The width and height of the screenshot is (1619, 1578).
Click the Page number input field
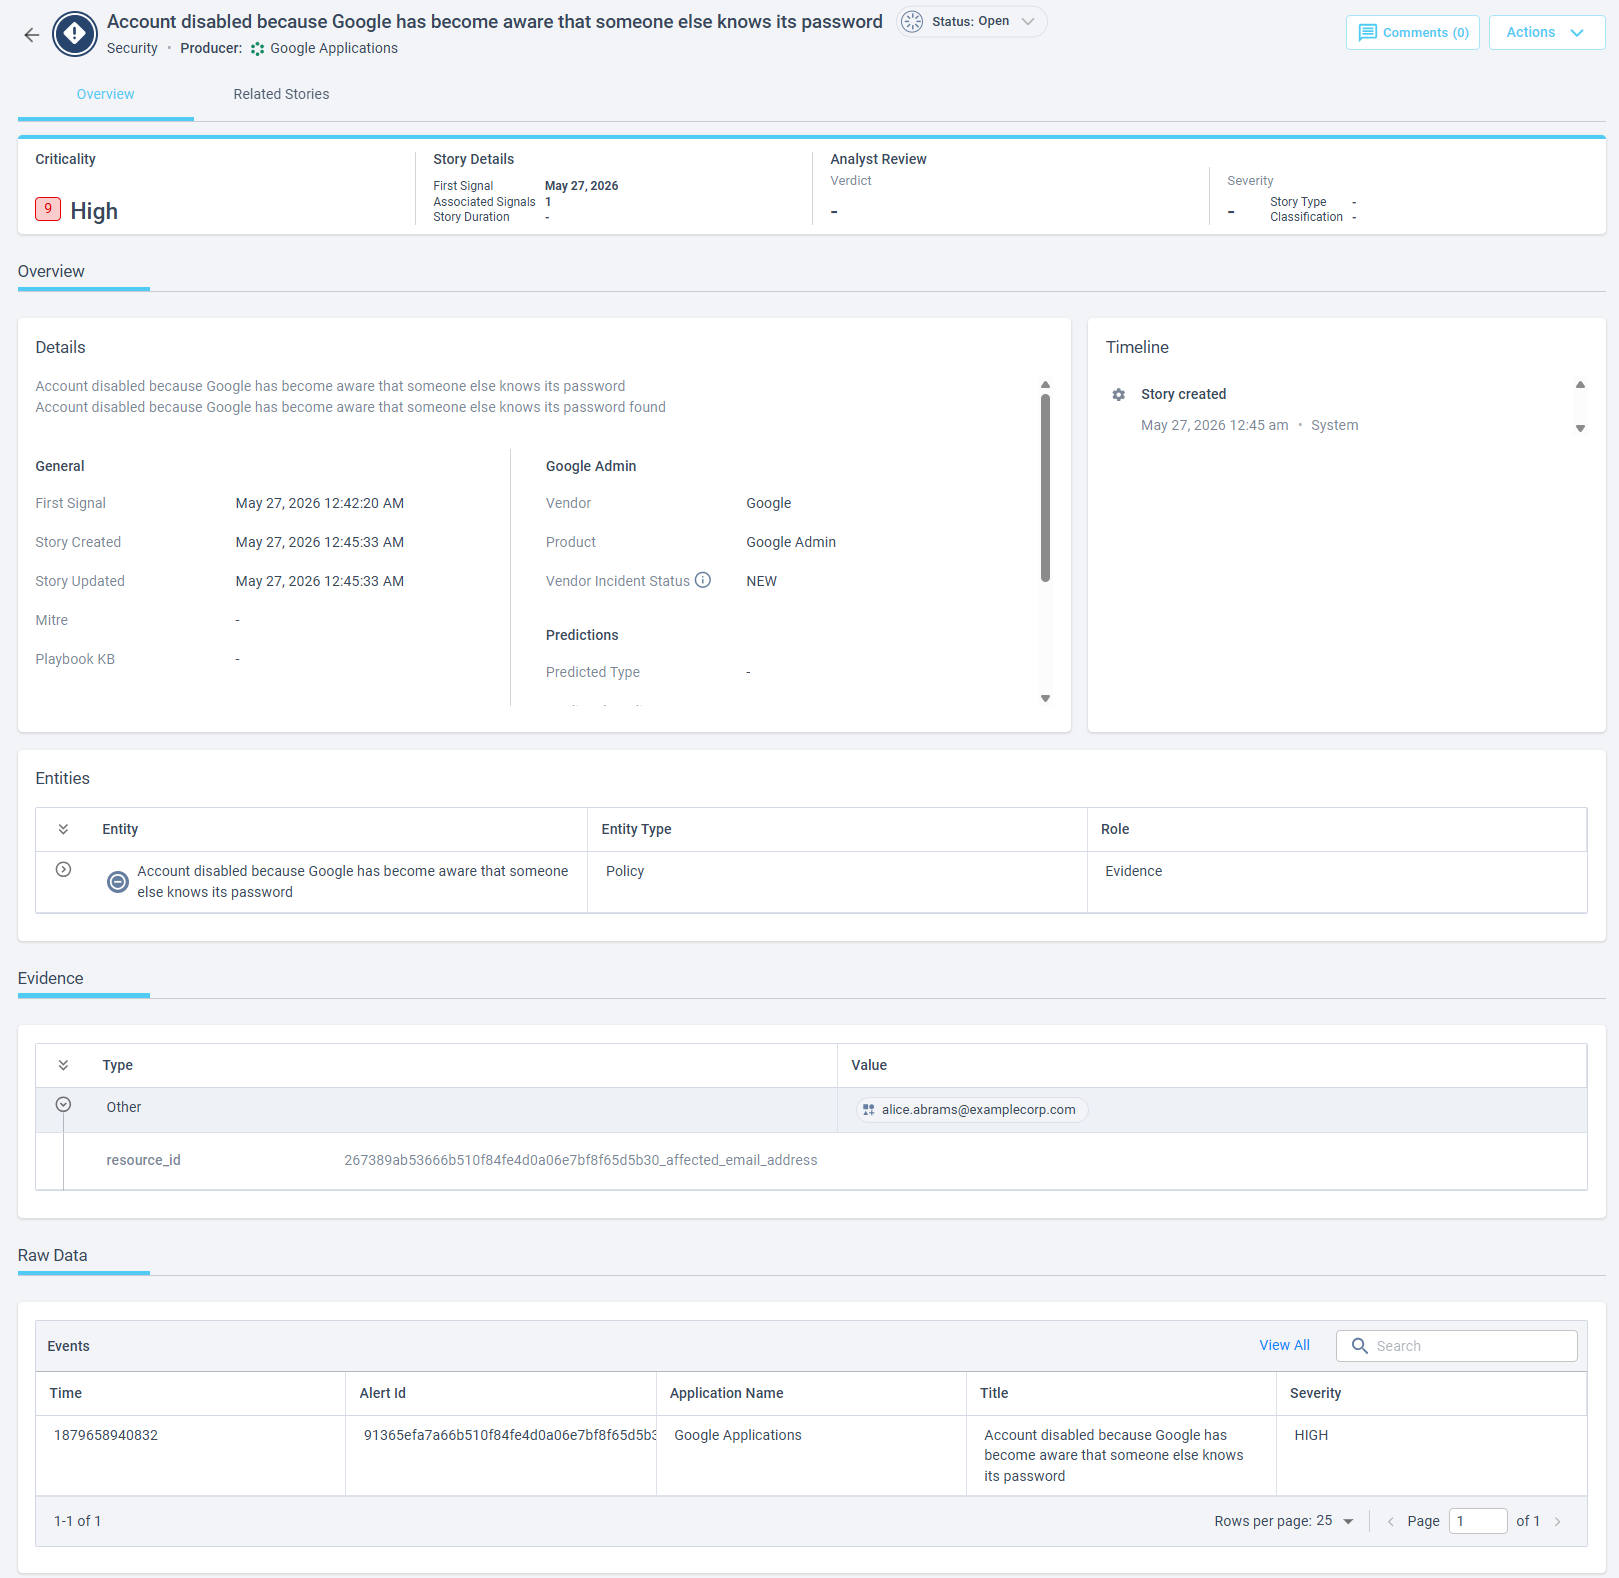pyautogui.click(x=1478, y=1521)
